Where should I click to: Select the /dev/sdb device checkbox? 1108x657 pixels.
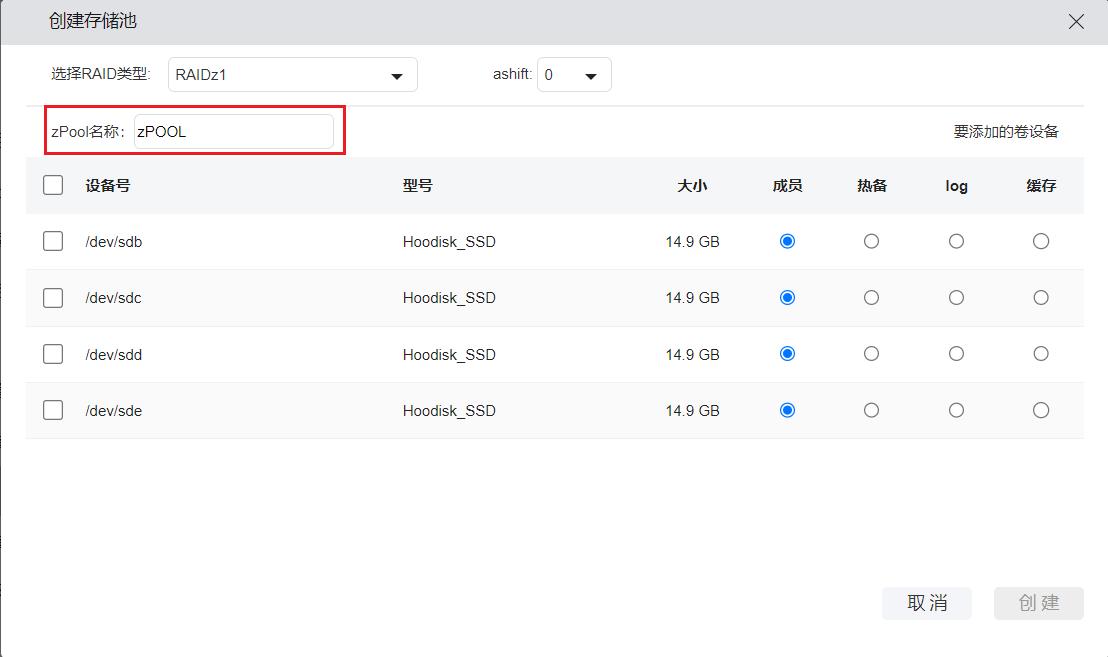[53, 241]
